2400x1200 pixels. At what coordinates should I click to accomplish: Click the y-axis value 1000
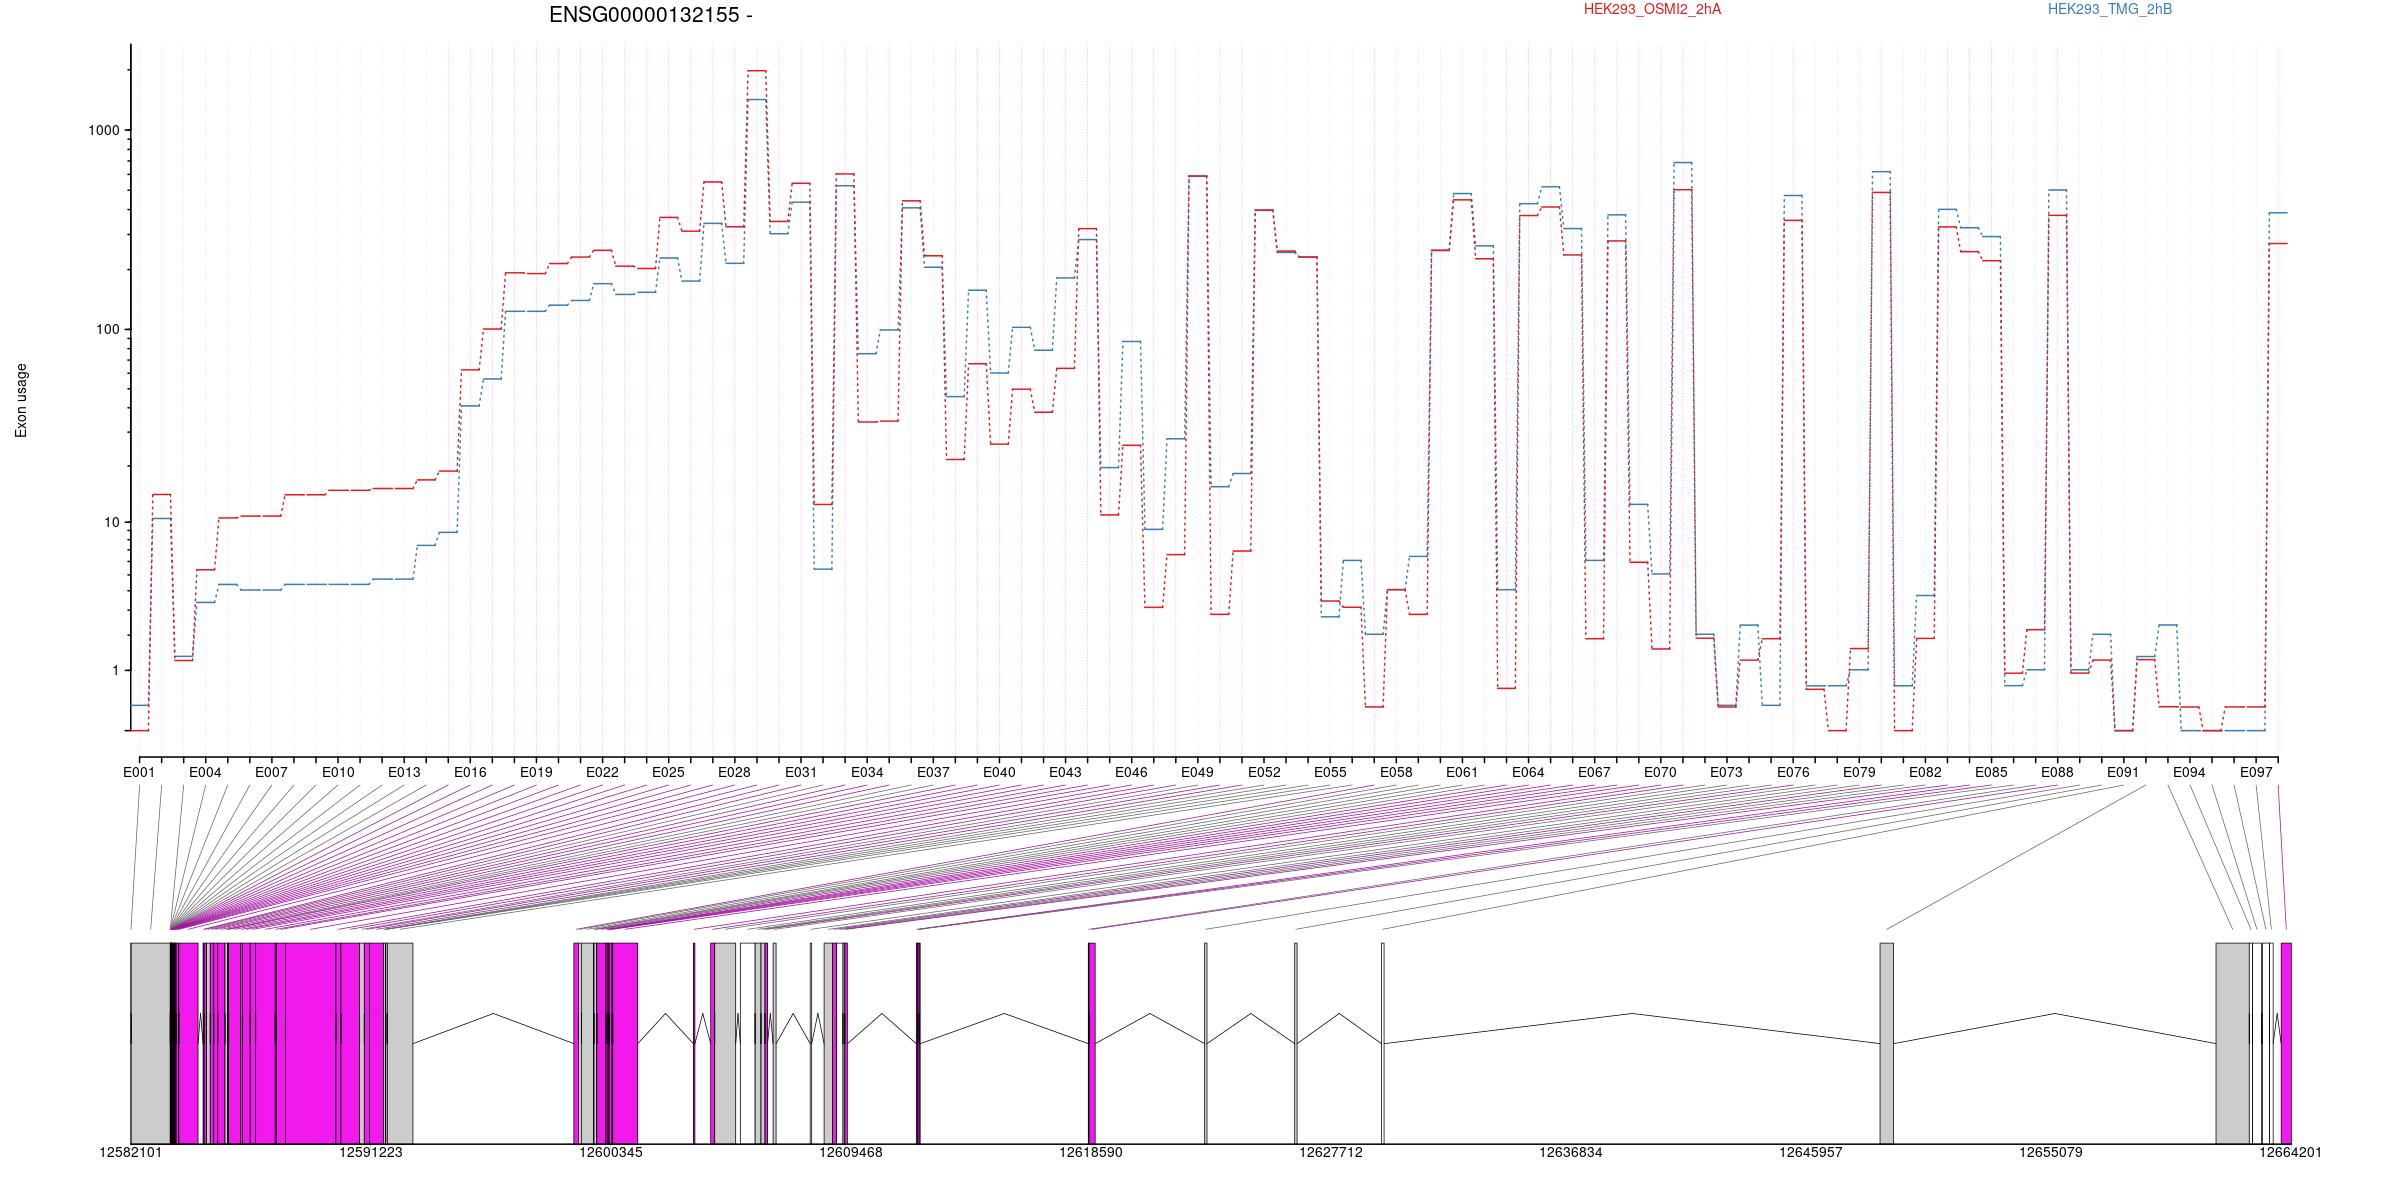(x=103, y=131)
